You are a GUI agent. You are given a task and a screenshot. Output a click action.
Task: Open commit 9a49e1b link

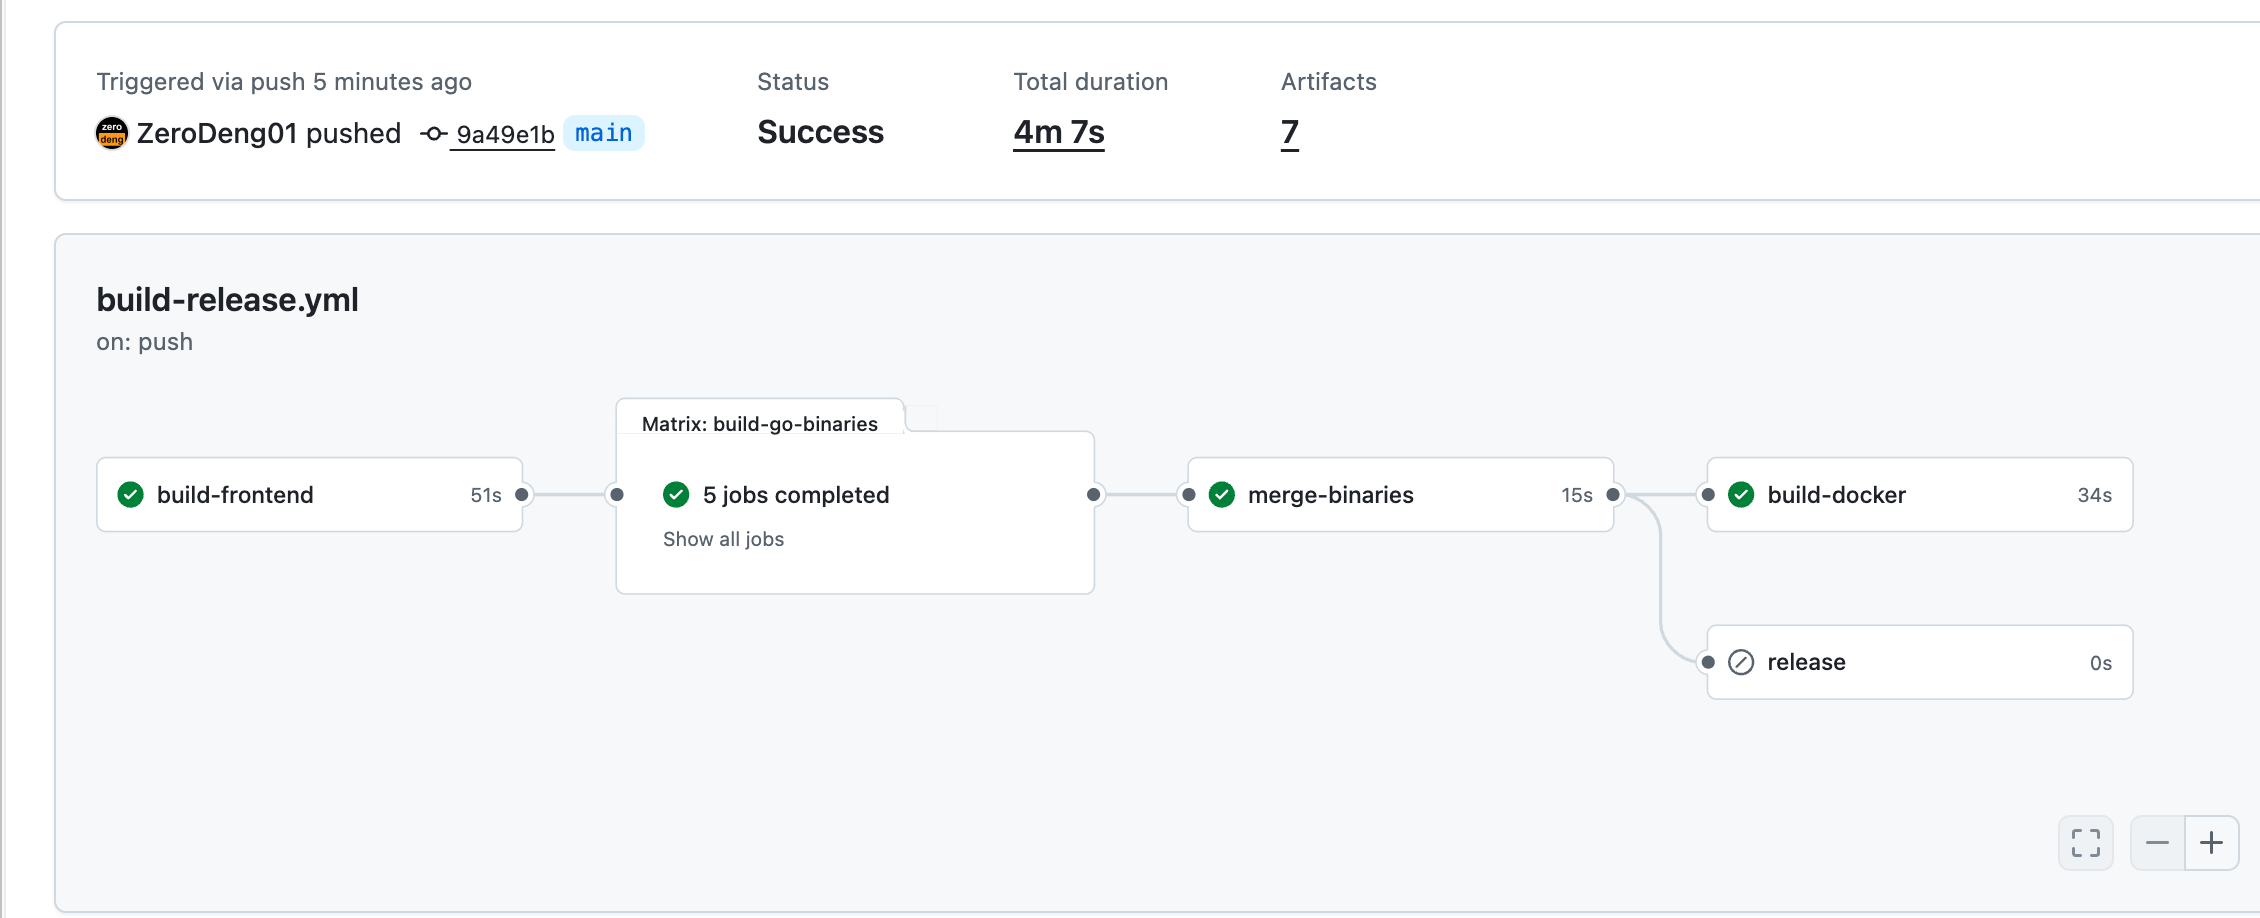[x=505, y=134]
